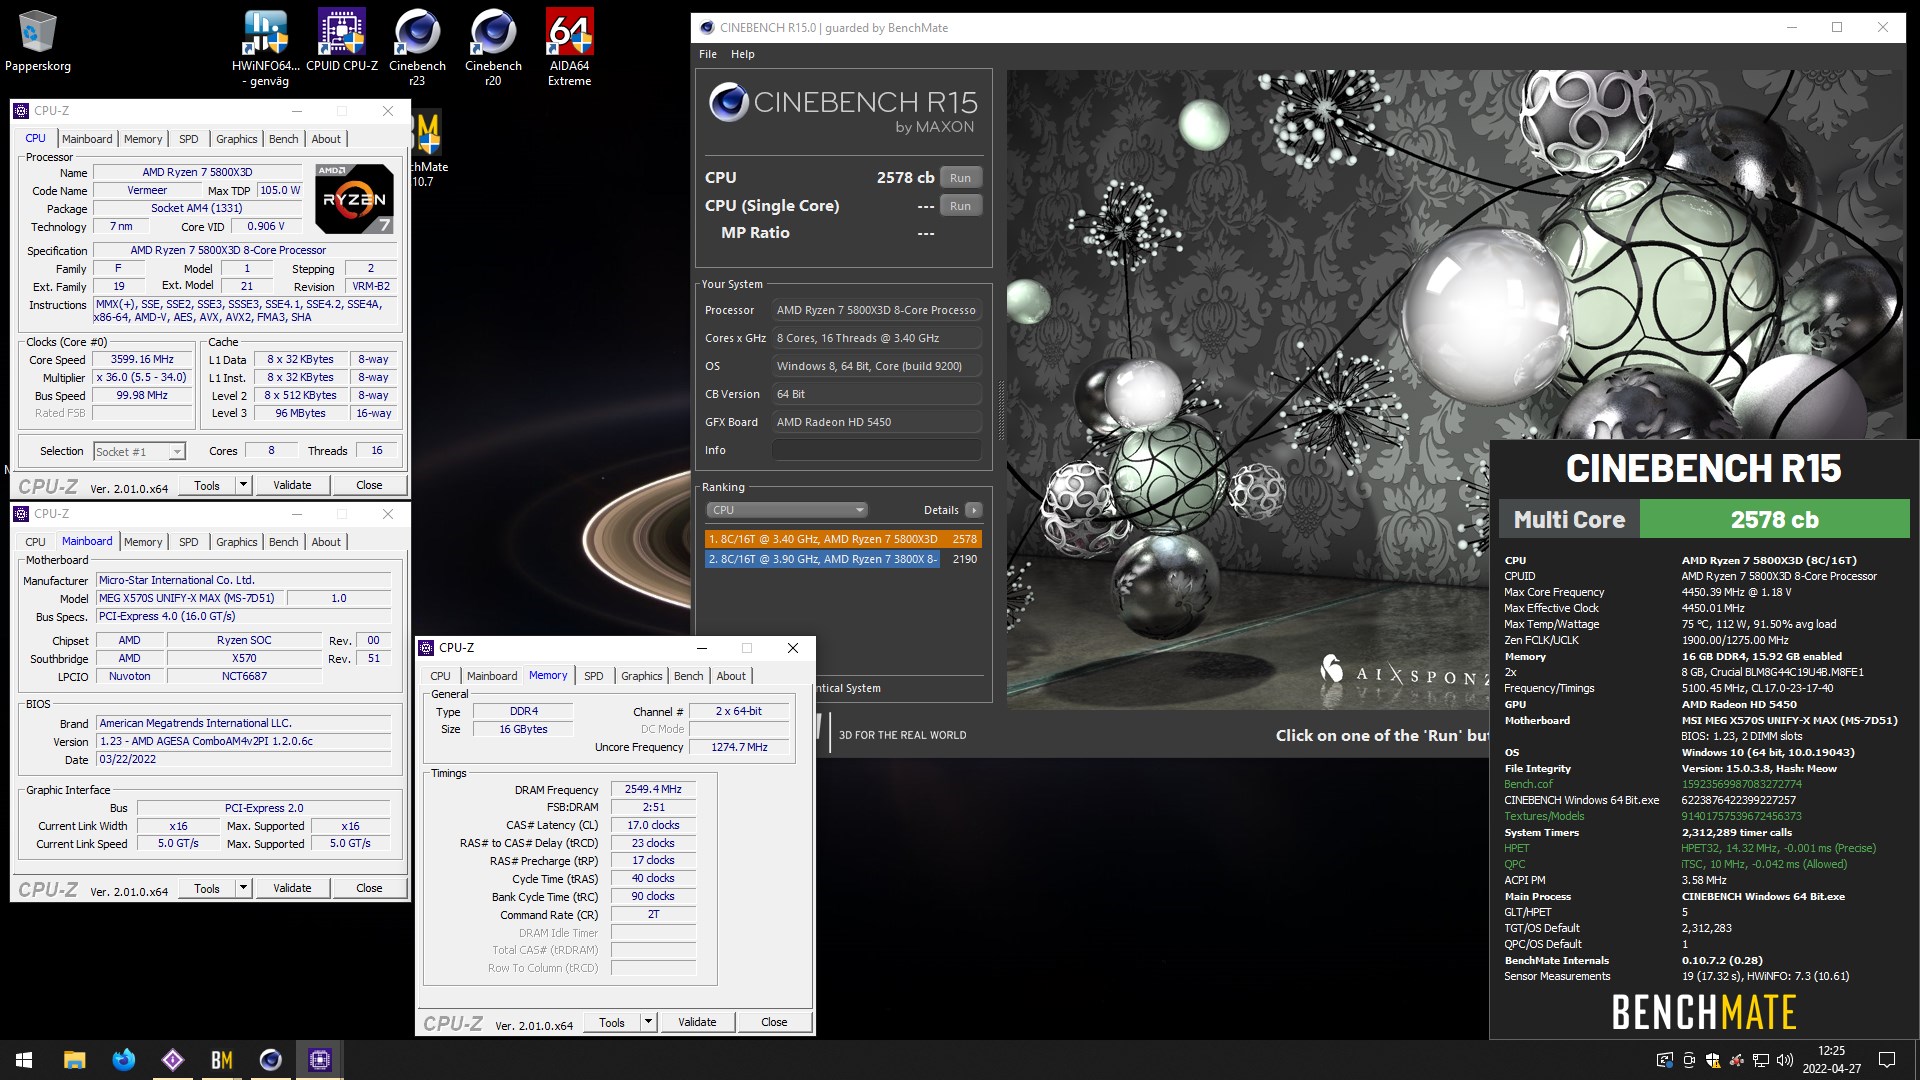Select the Ryzen 7 5800X3D ranking entry
This screenshot has height=1080, width=1920.
pyautogui.click(x=843, y=539)
